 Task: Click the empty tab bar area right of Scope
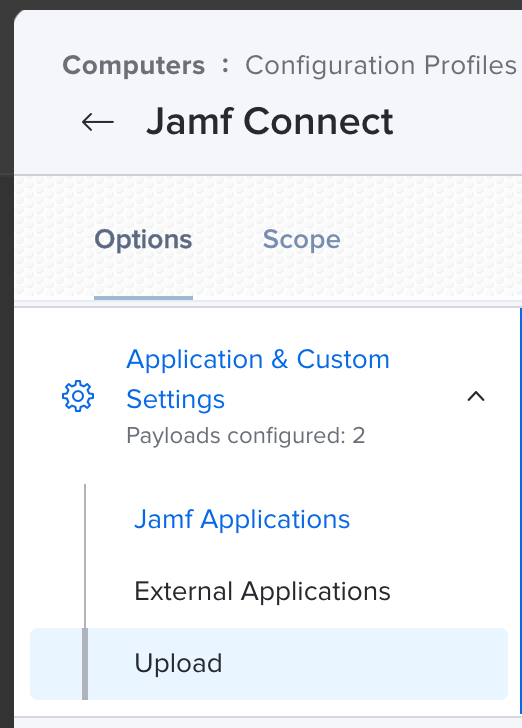(x=432, y=240)
